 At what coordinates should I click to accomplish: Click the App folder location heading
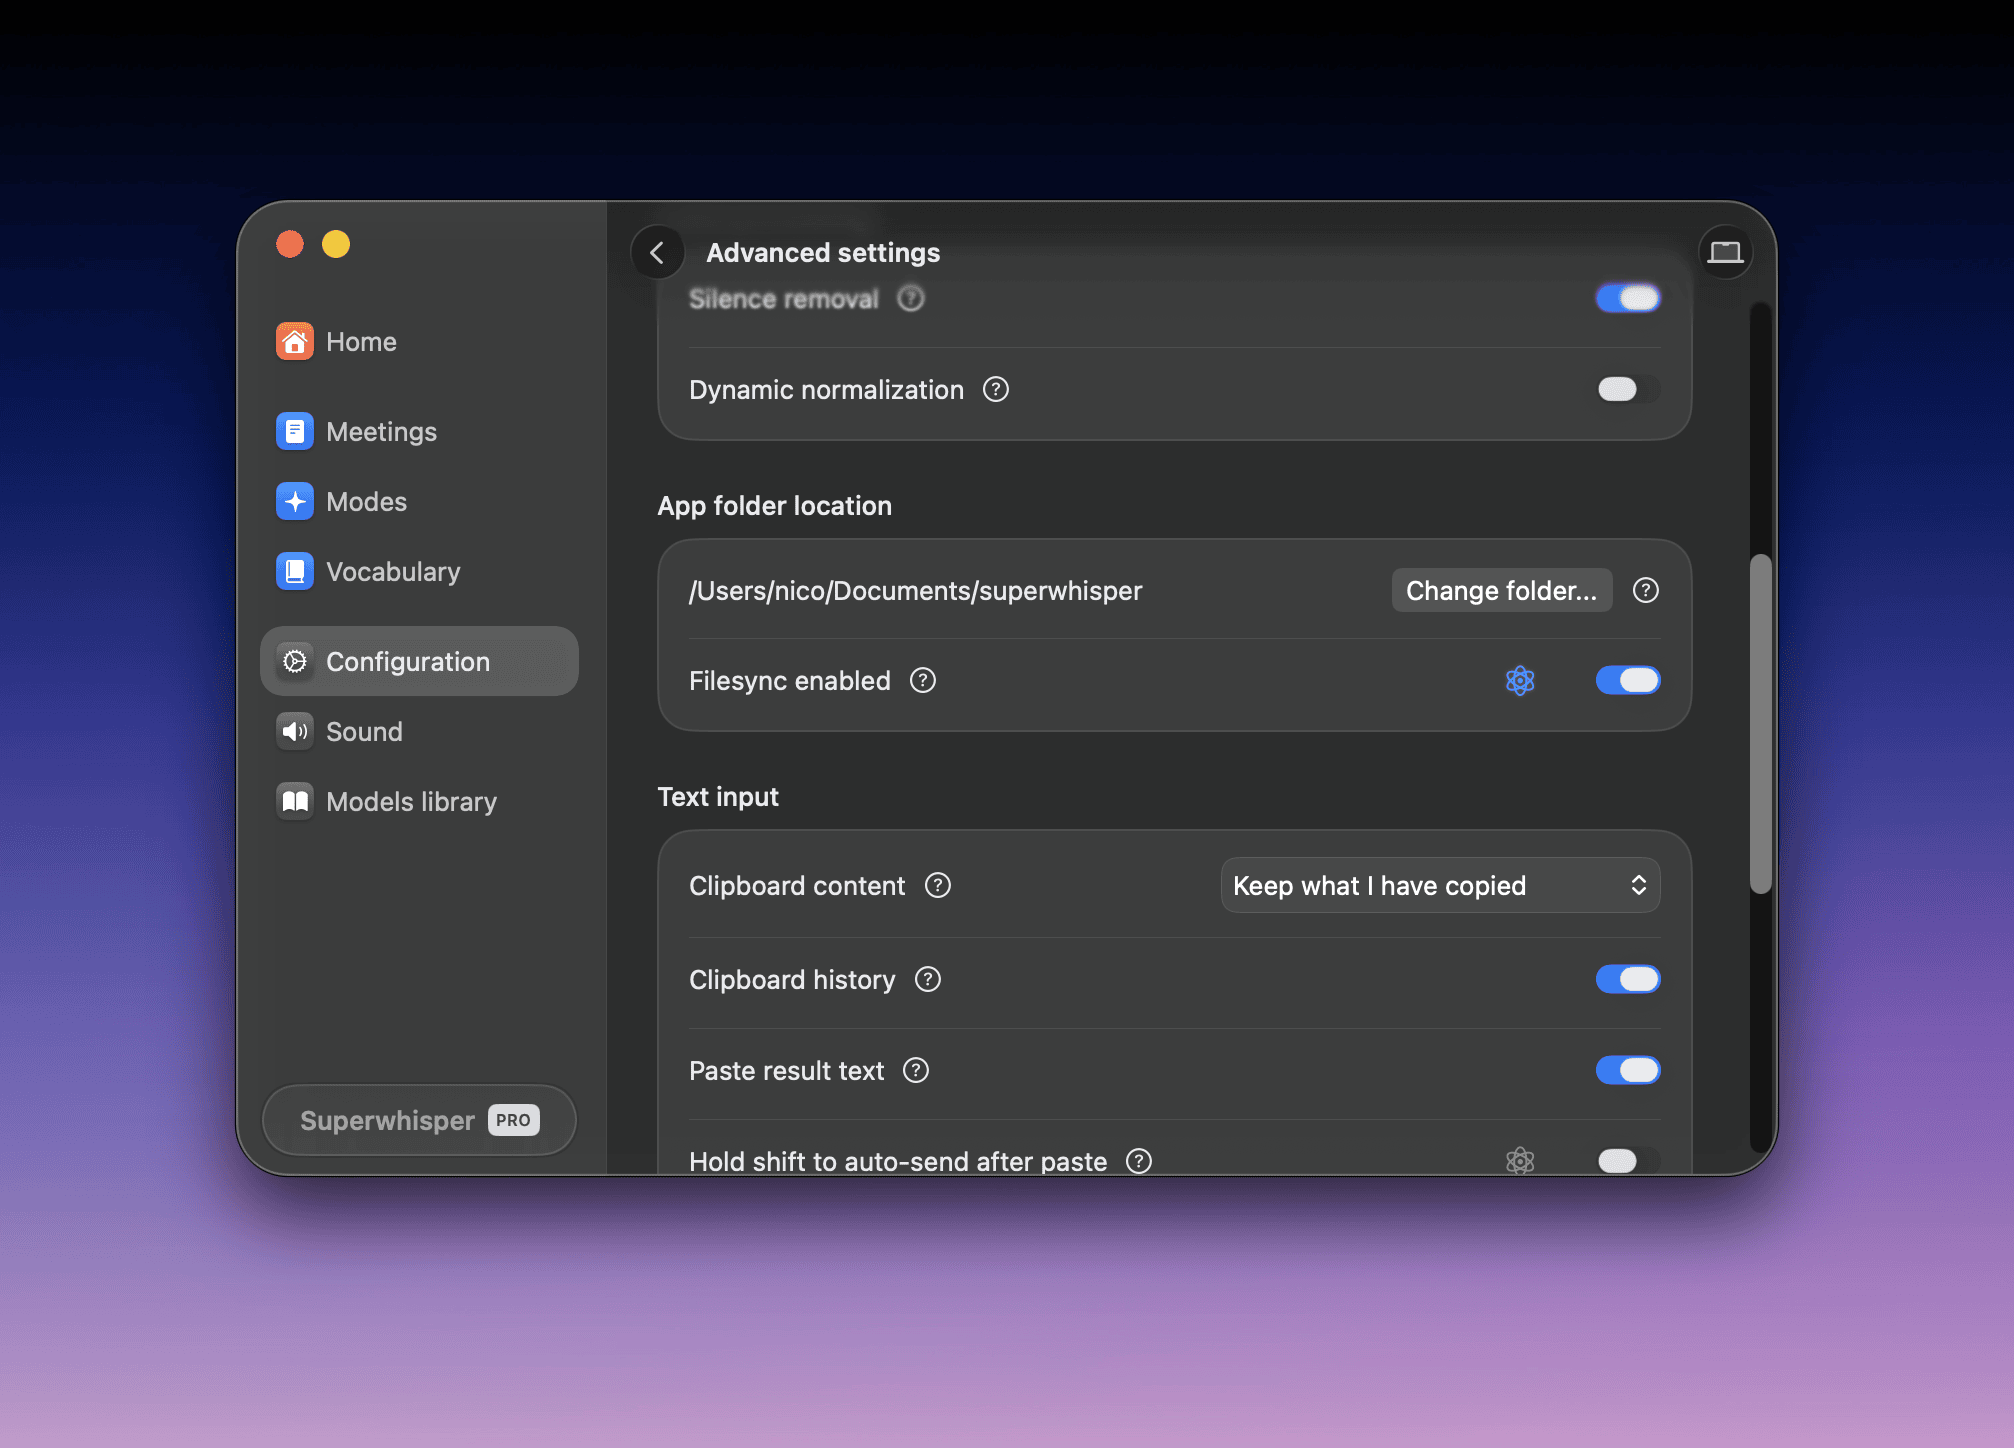tap(774, 505)
